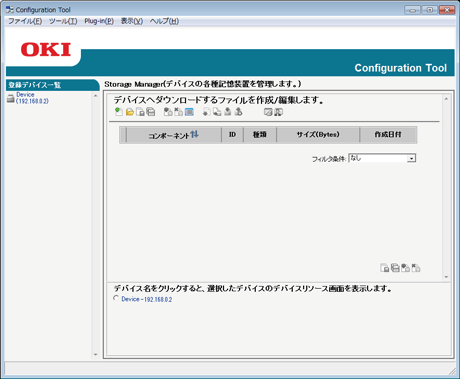Click the greyed upload-to-device toolbar icon
Image resolution: width=460 pixels, height=379 pixels.
238,112
